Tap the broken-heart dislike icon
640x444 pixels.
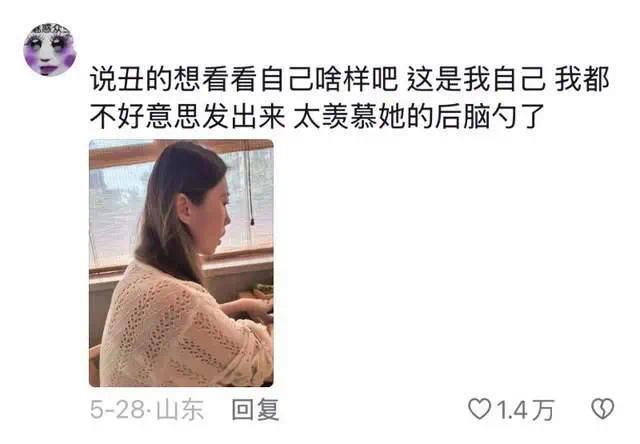603,408
